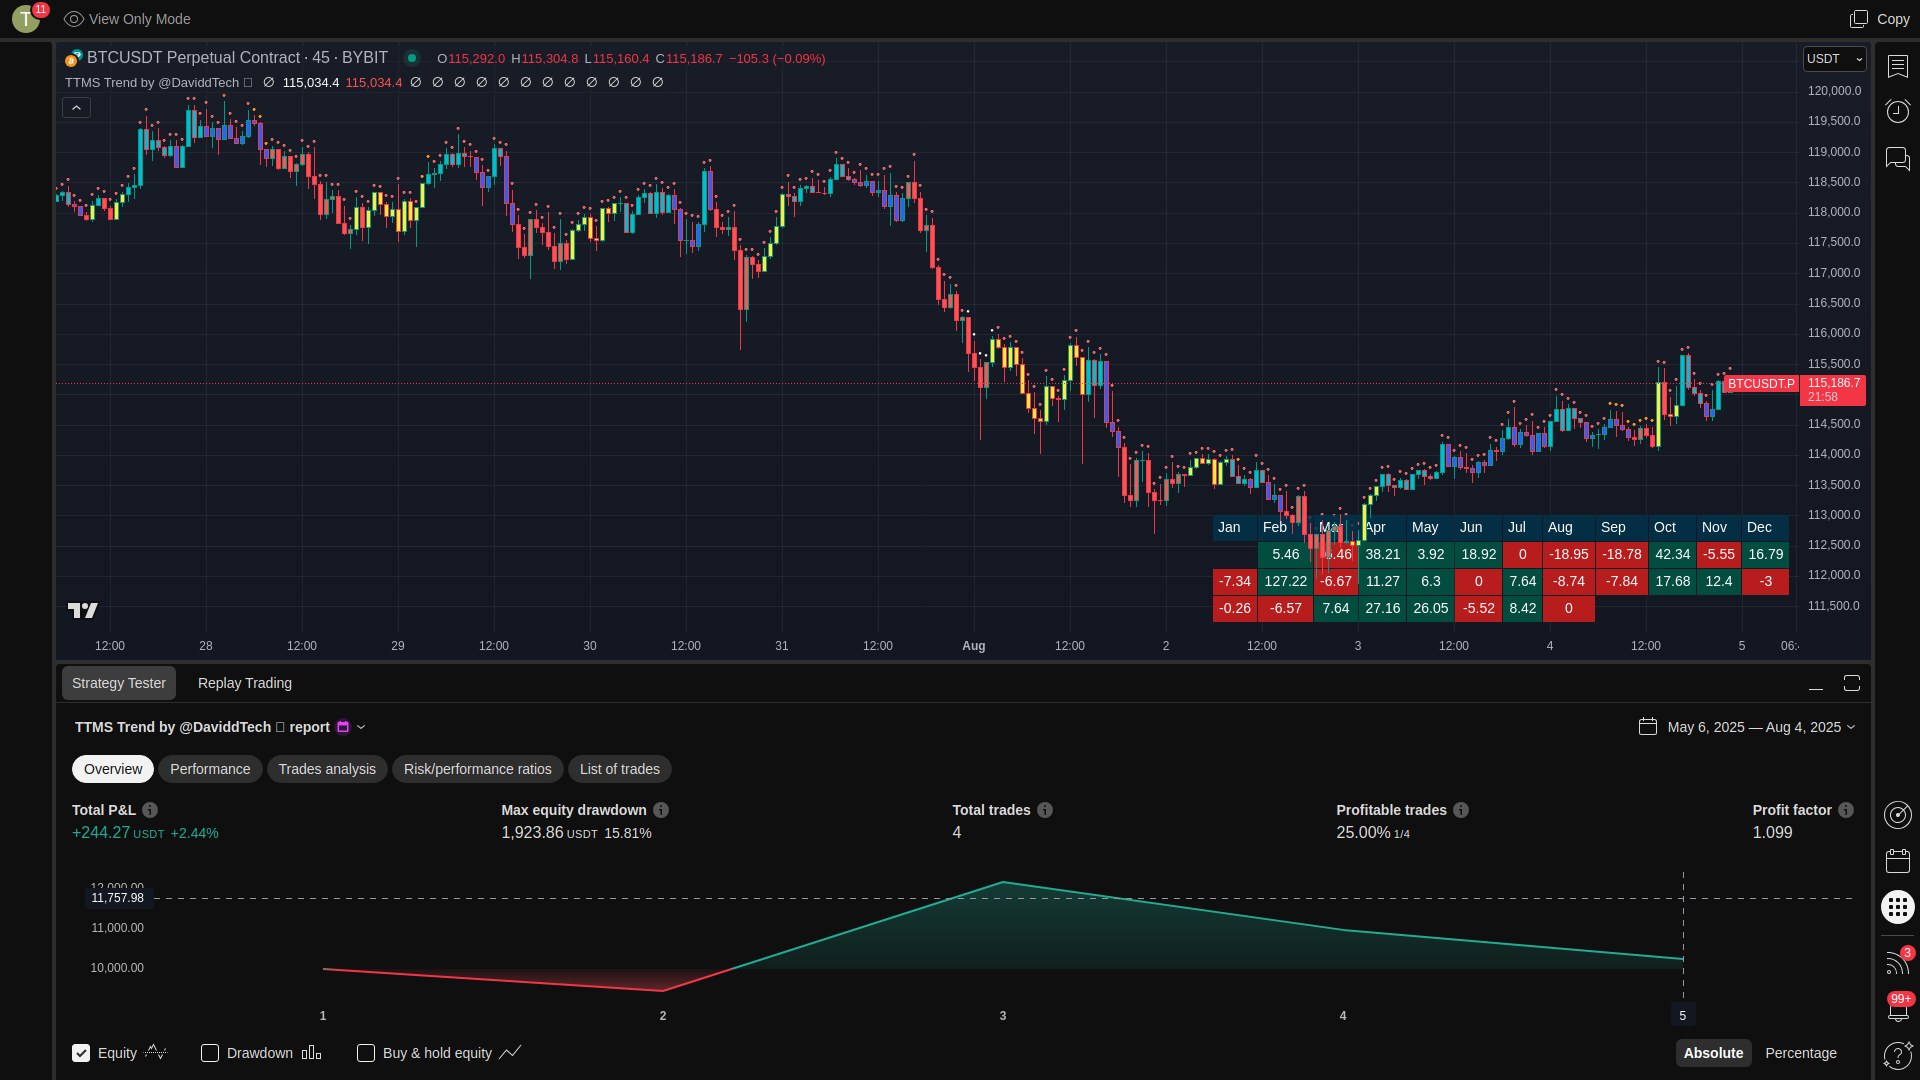Click the Copy button label
The image size is (1920, 1080).
tap(1893, 19)
